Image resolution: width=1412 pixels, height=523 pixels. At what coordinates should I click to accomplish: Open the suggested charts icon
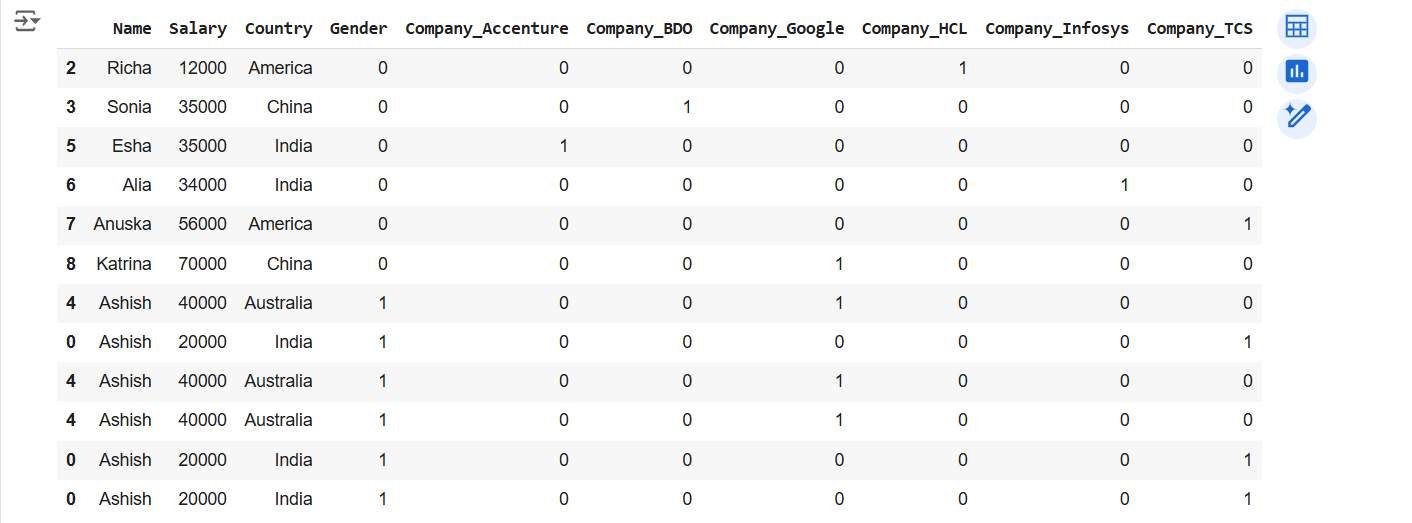(x=1297, y=72)
